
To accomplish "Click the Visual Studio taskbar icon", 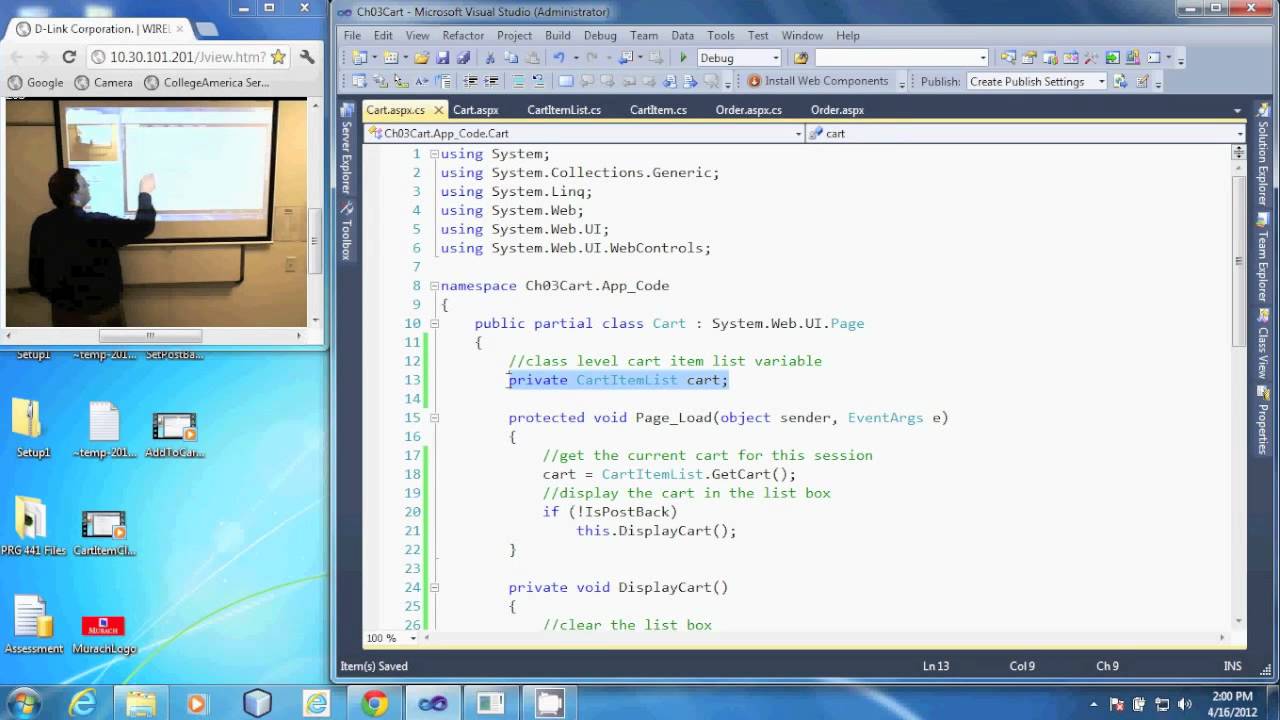I will [x=433, y=704].
